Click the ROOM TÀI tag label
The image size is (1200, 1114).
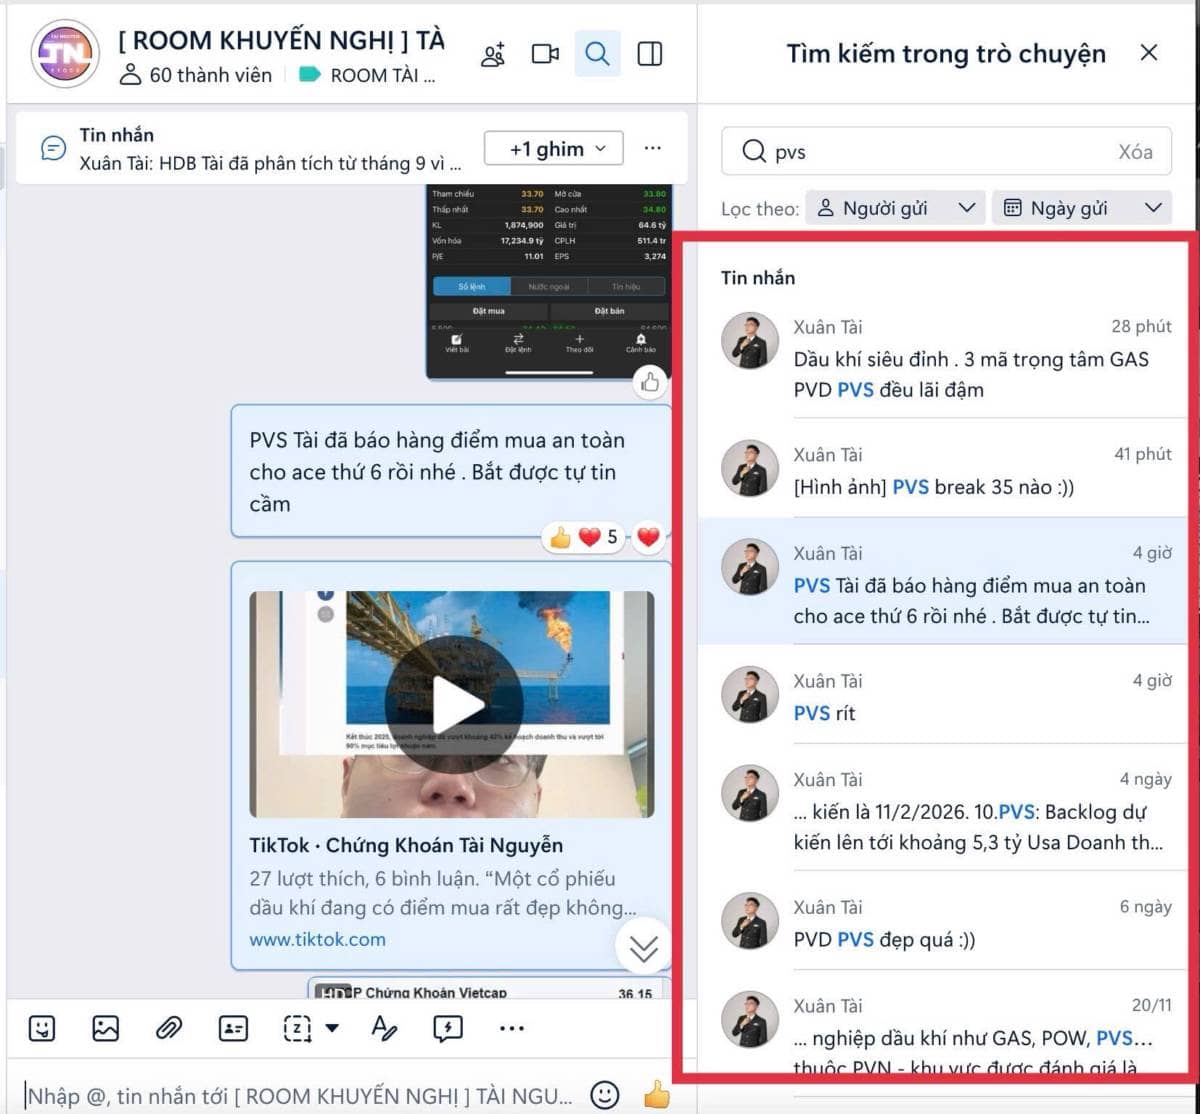pos(368,75)
